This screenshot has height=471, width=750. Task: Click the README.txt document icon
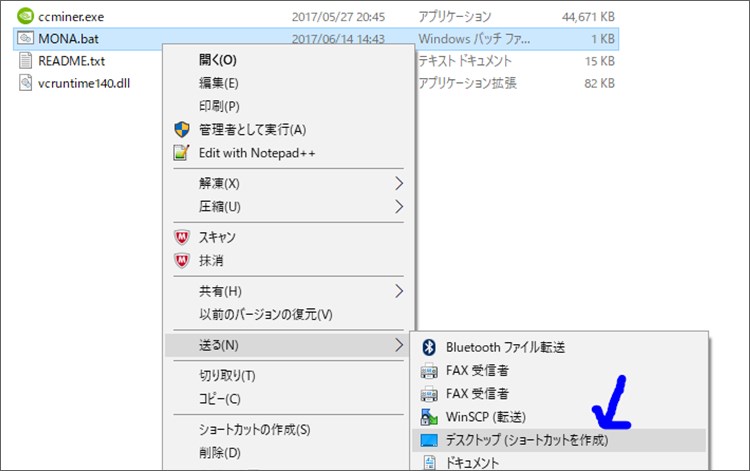point(25,61)
